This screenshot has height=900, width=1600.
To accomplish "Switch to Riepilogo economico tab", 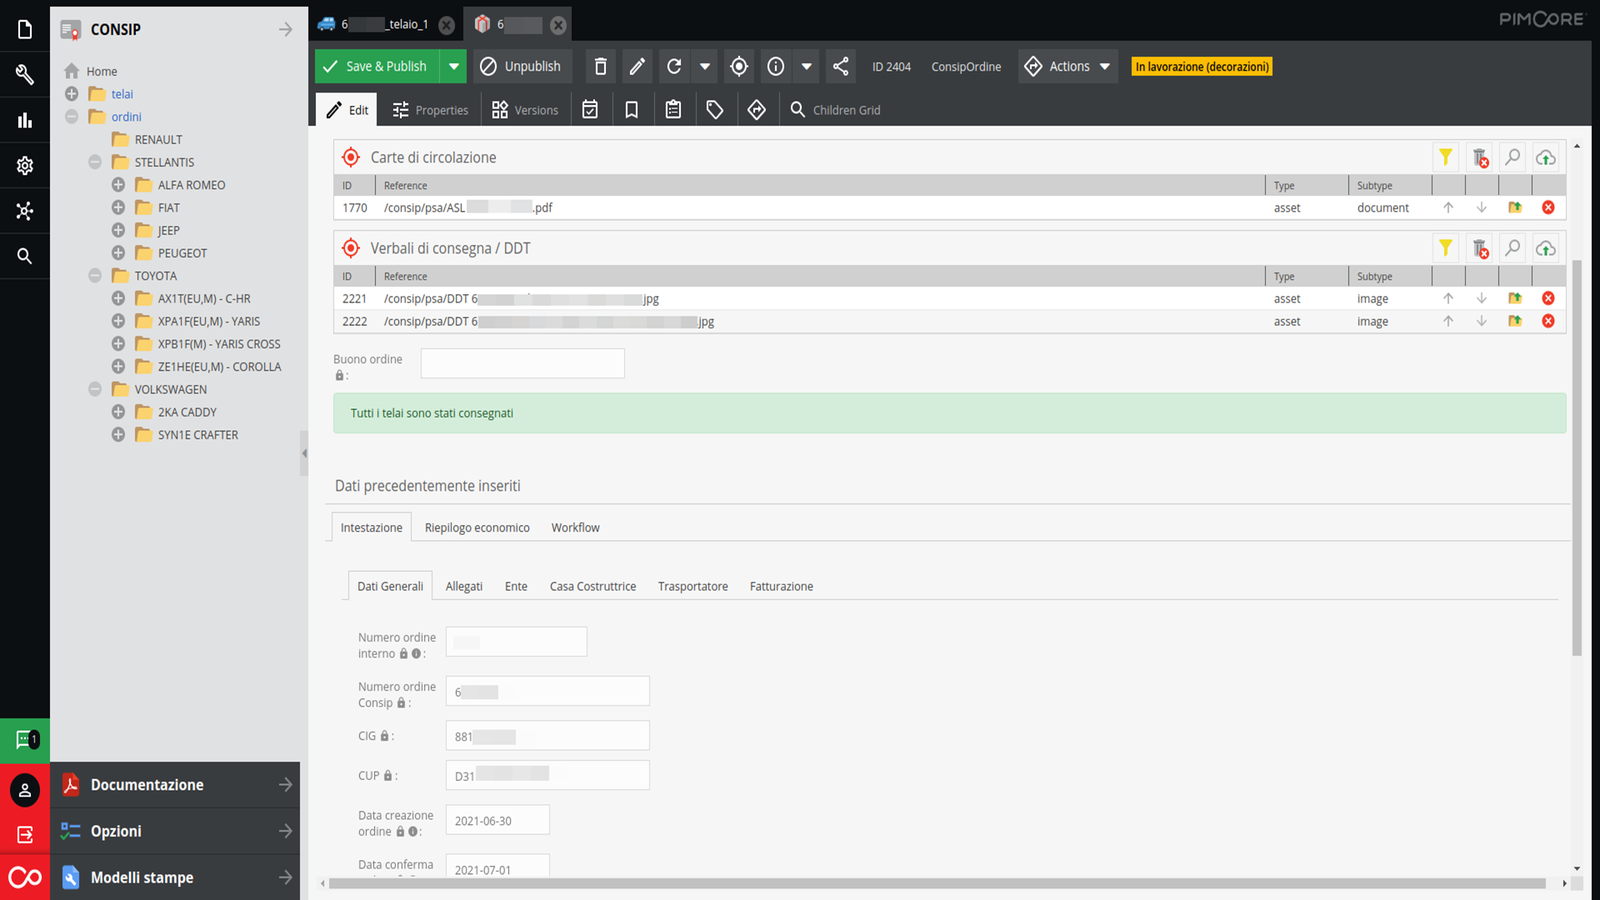I will click(477, 528).
